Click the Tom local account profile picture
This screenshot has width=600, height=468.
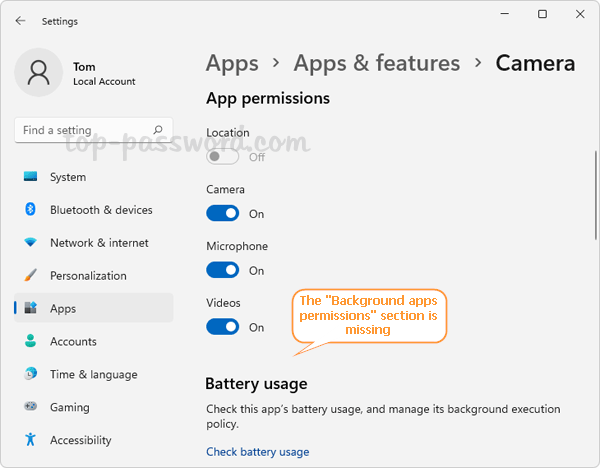(x=40, y=73)
